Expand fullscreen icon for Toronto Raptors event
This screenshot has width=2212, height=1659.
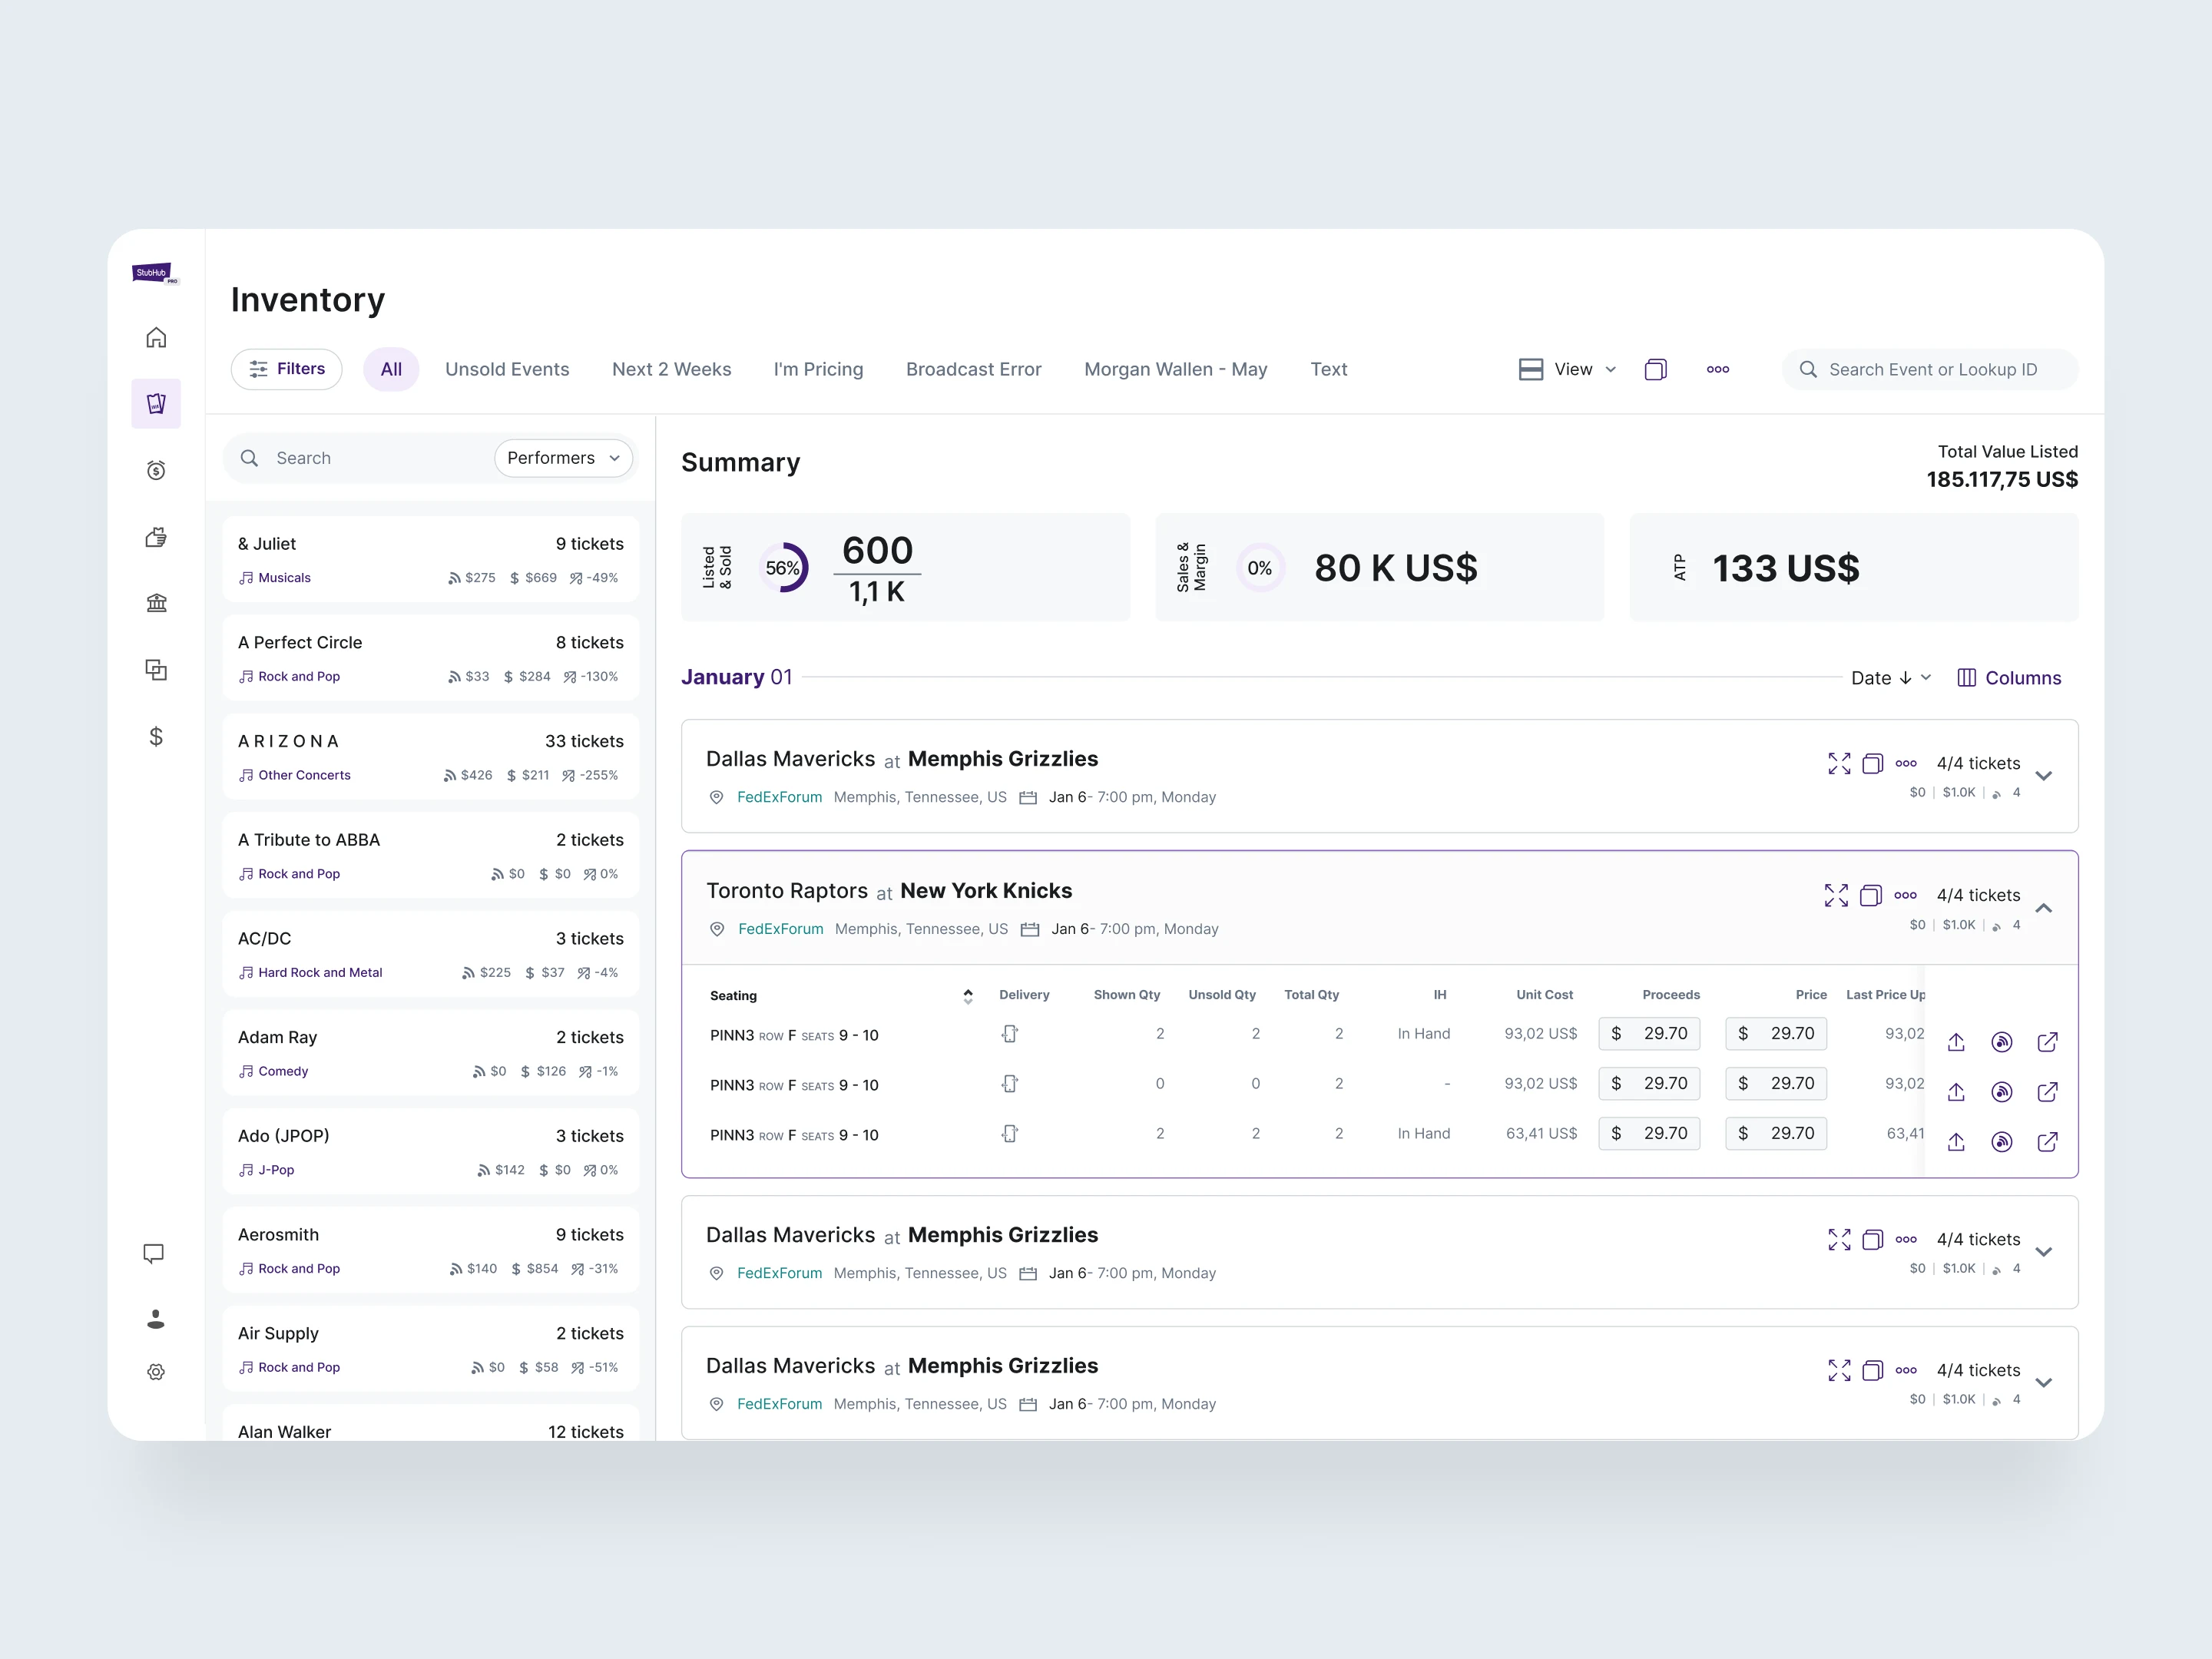[x=1836, y=895]
